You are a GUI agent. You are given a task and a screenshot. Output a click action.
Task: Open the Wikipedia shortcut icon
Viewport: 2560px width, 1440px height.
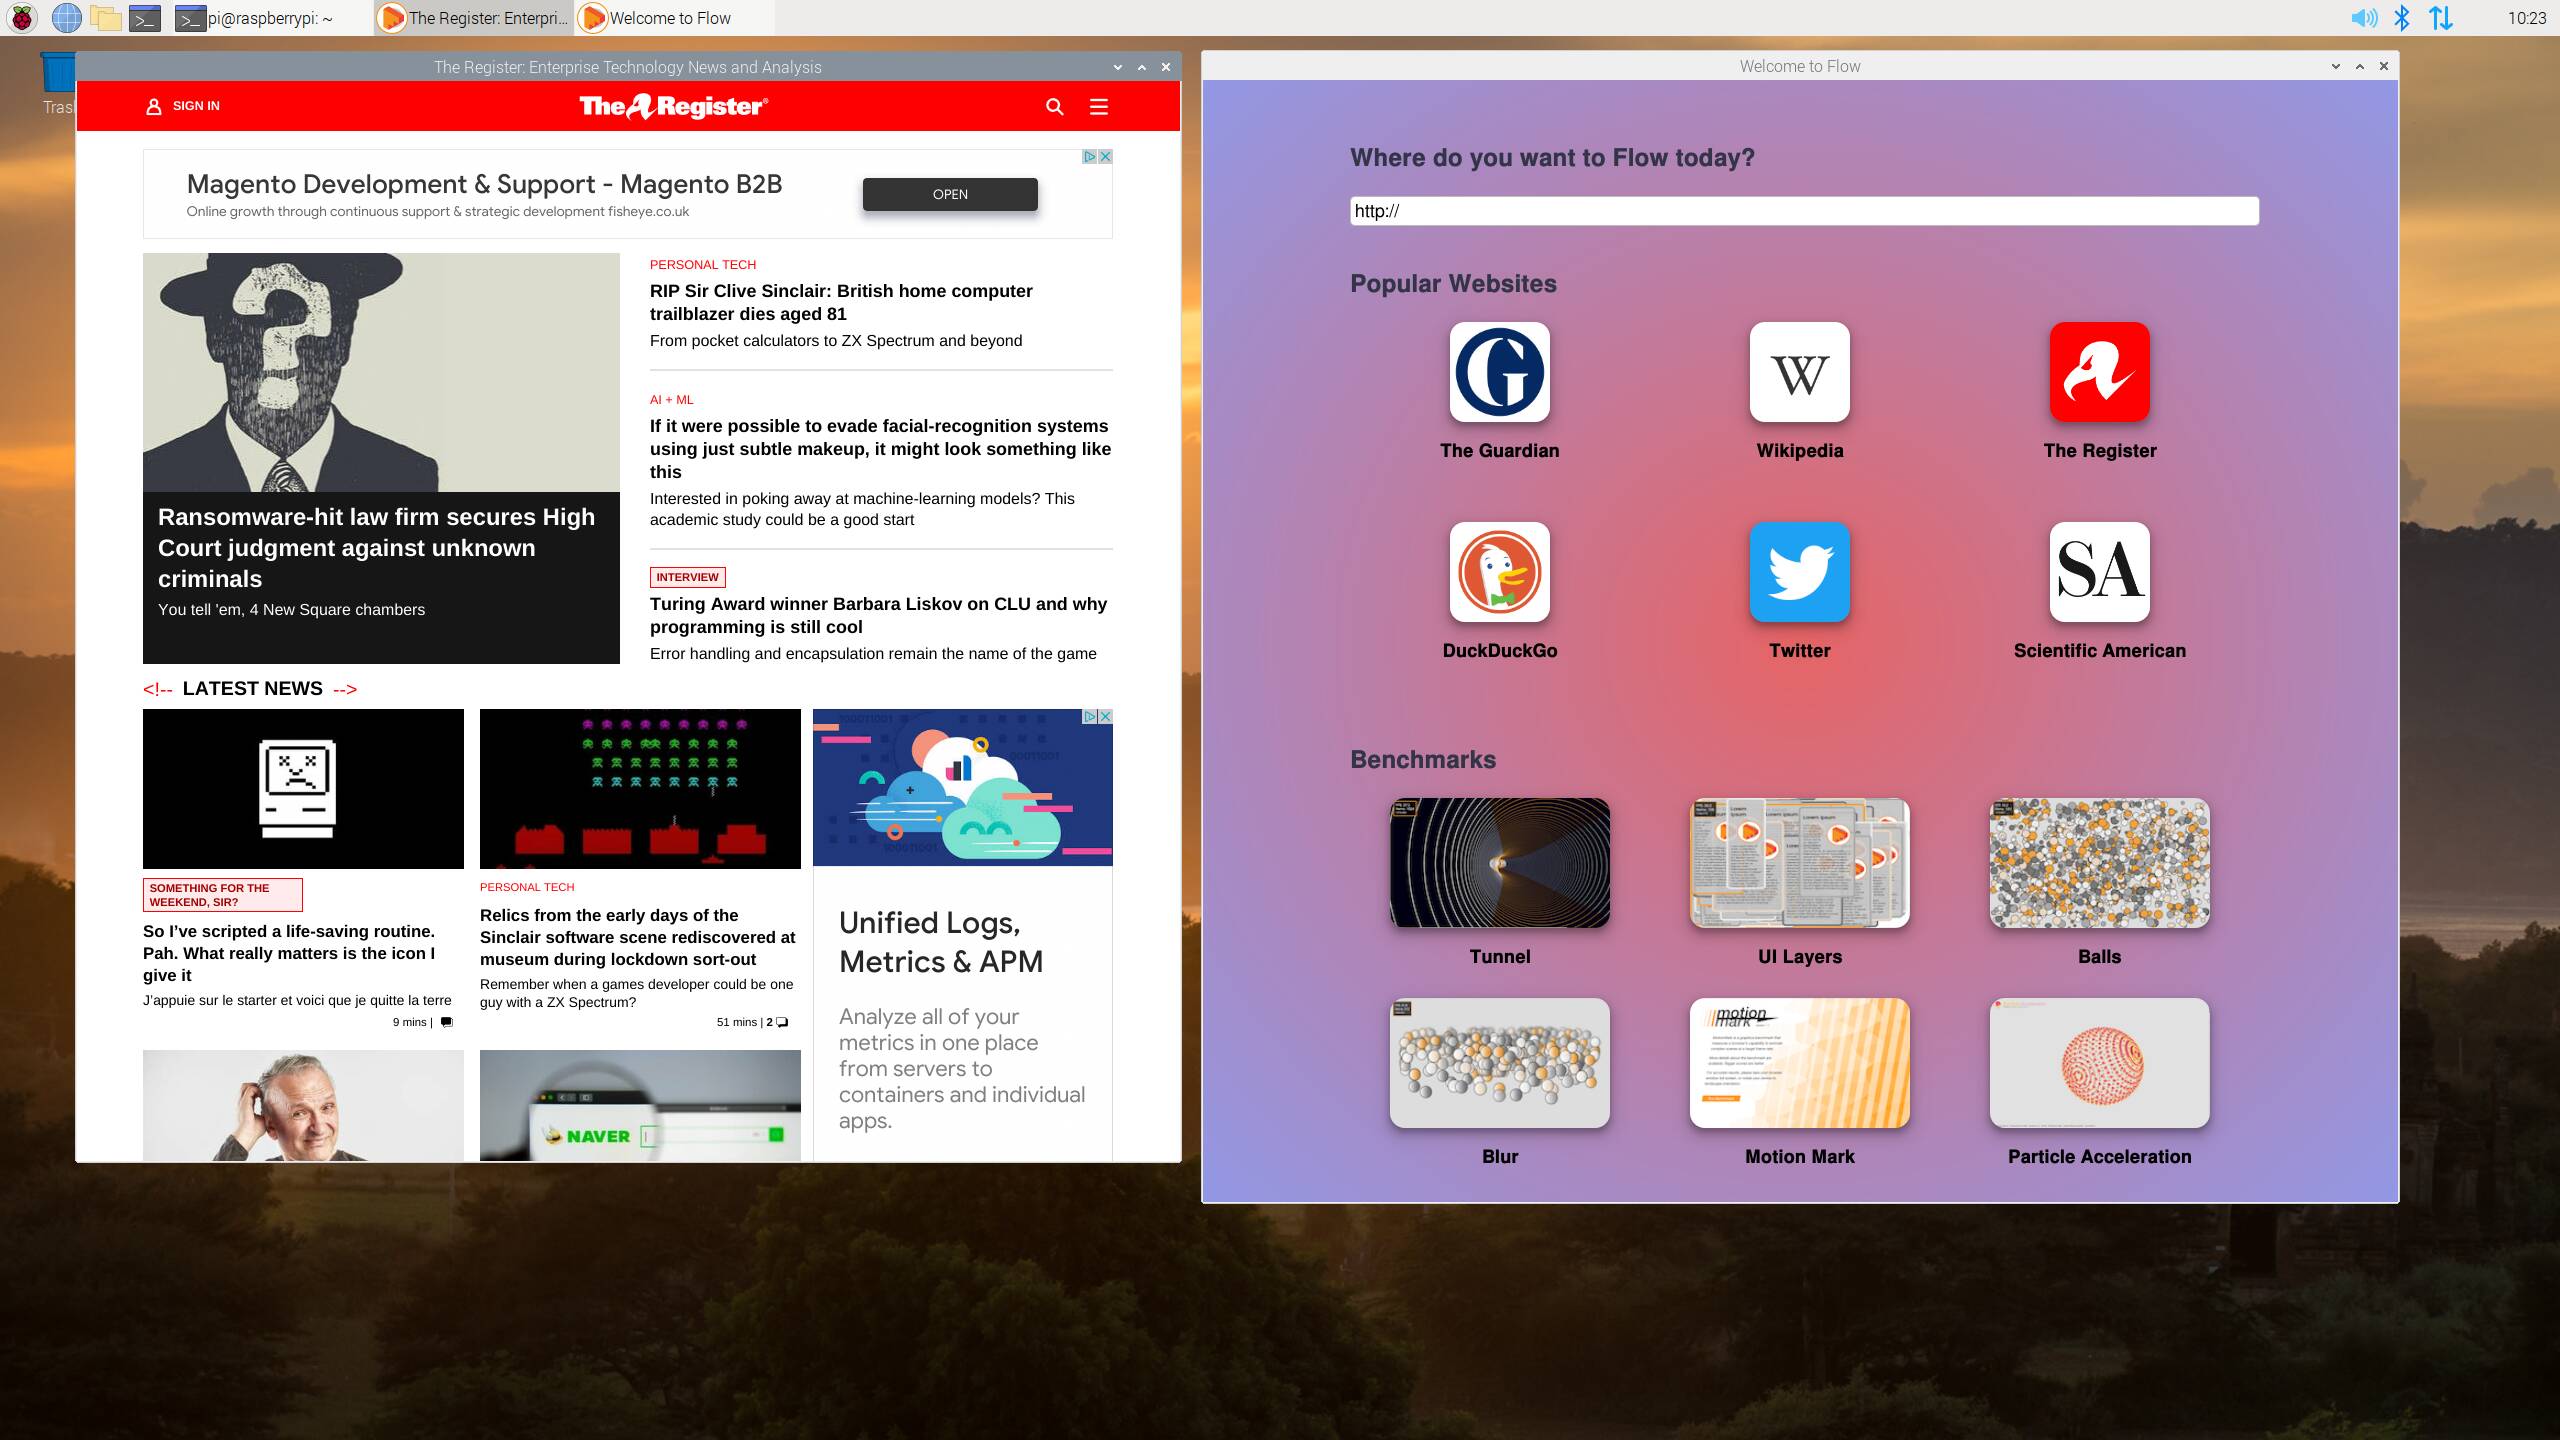coord(1799,372)
